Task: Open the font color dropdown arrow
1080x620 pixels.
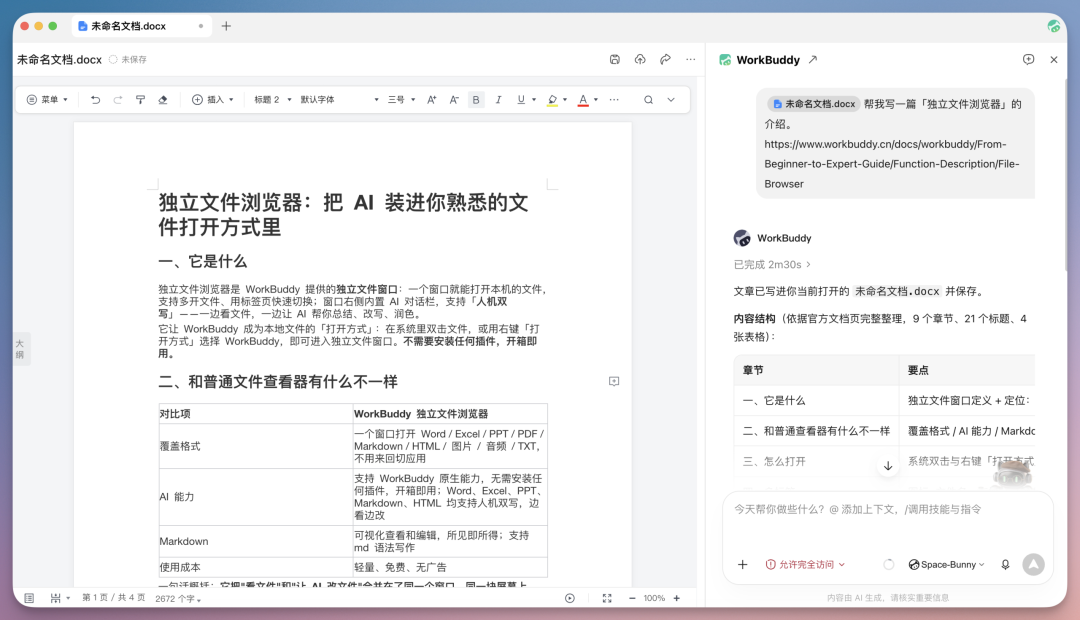Action: [x=596, y=100]
